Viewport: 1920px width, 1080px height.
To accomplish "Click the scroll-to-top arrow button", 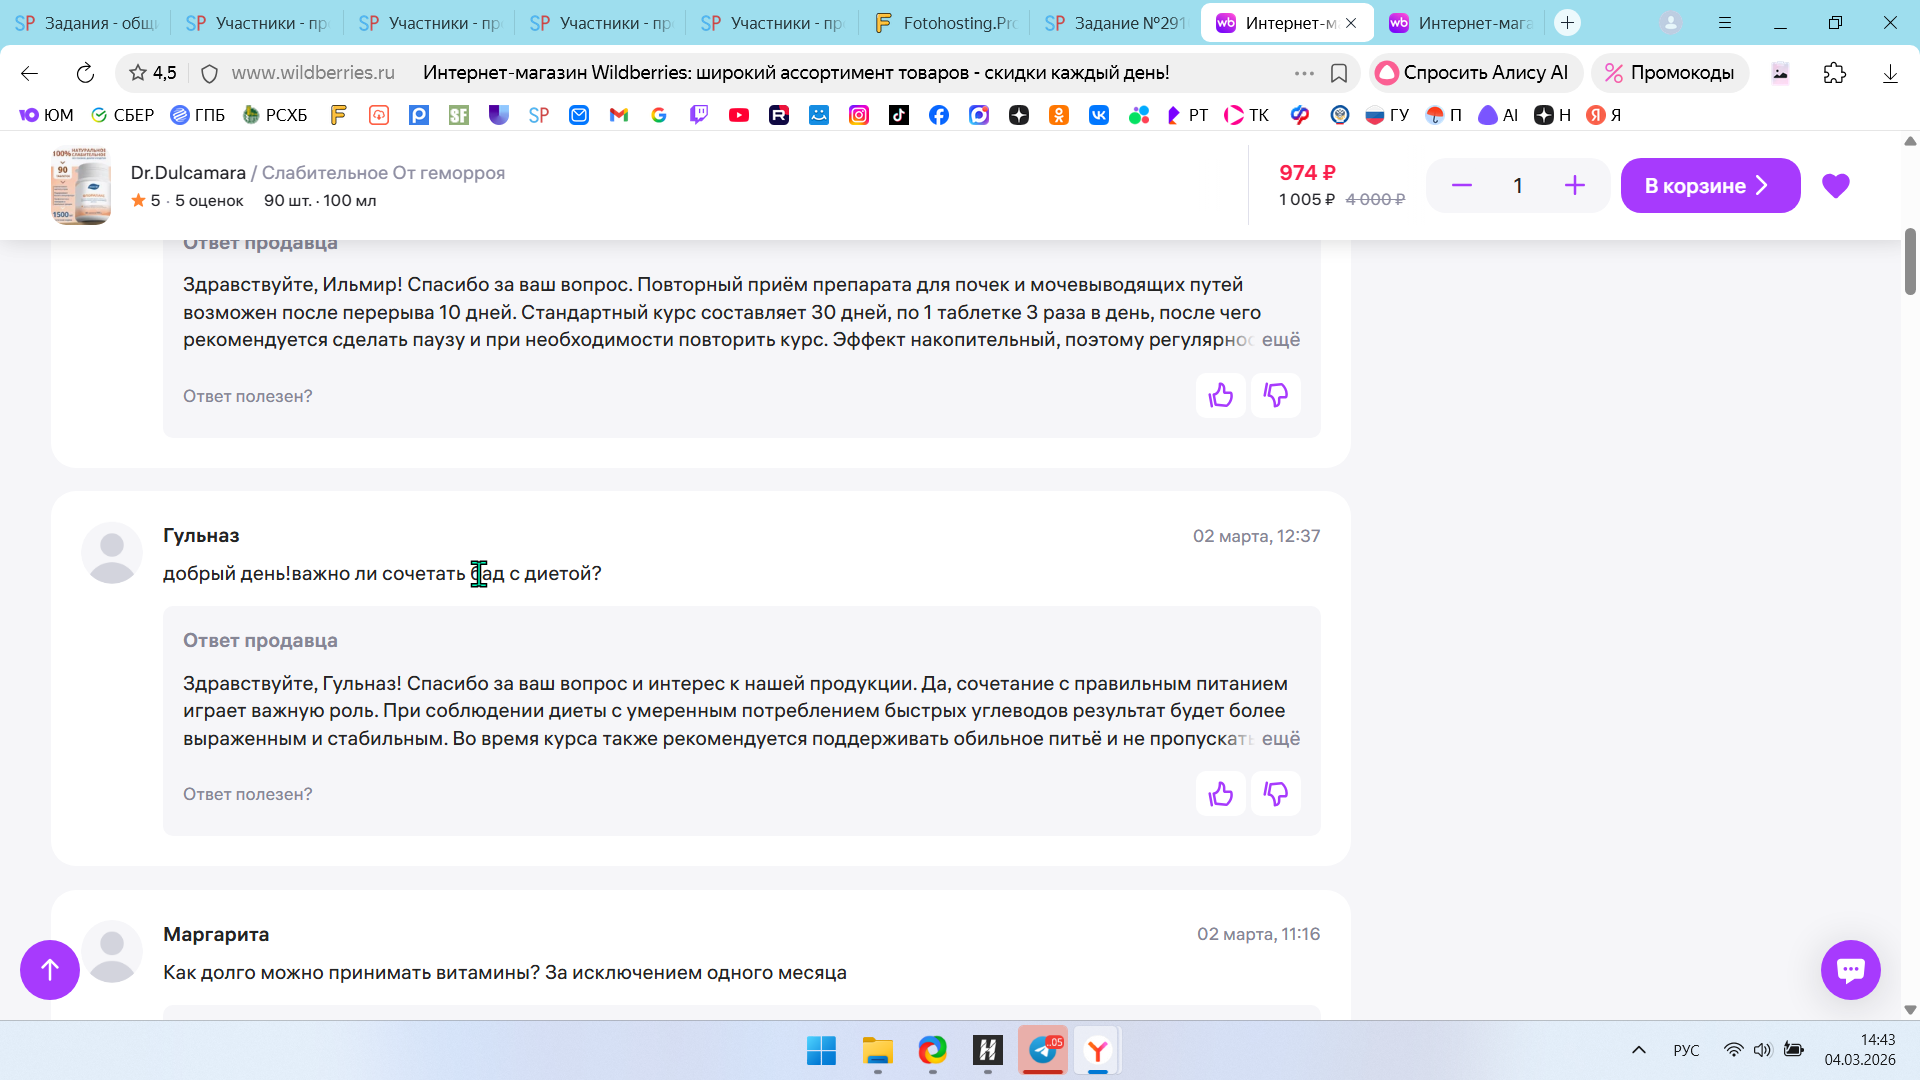I will click(x=50, y=969).
